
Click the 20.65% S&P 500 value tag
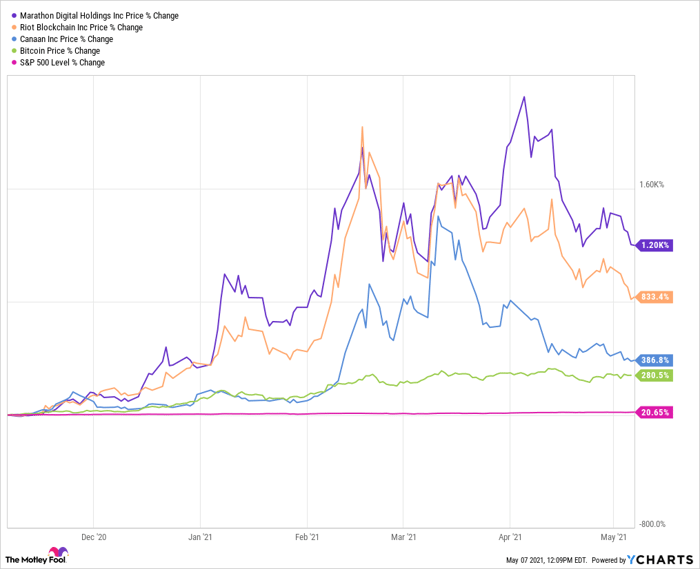[655, 412]
